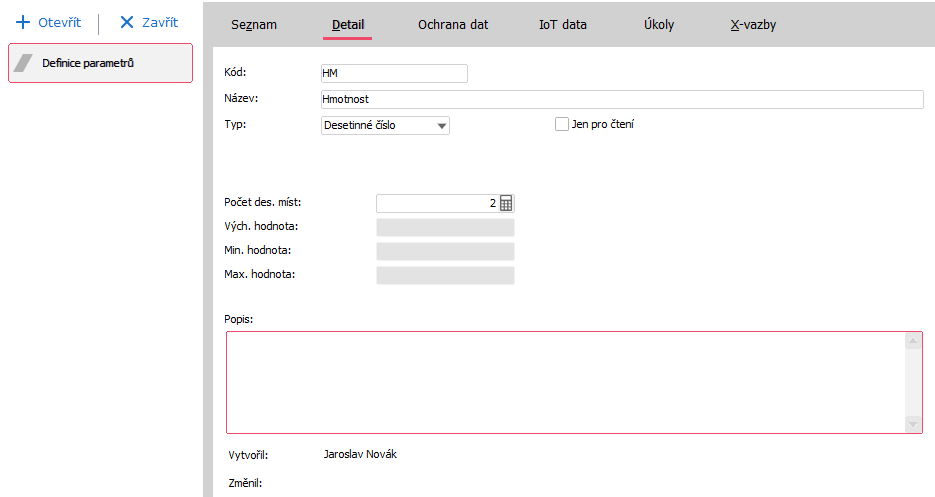Screen dimensions: 935x497
Task: Click the plus icon for Otevřít
Action: click(23, 22)
